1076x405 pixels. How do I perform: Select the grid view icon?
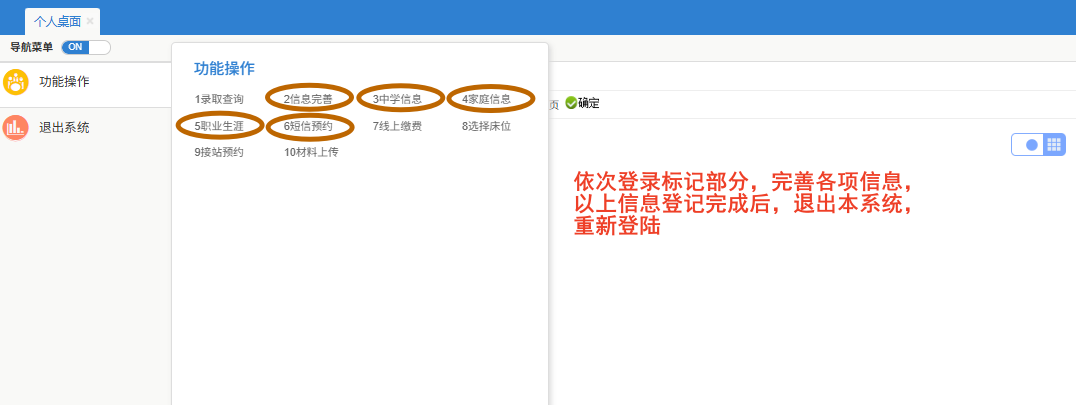coord(1054,145)
